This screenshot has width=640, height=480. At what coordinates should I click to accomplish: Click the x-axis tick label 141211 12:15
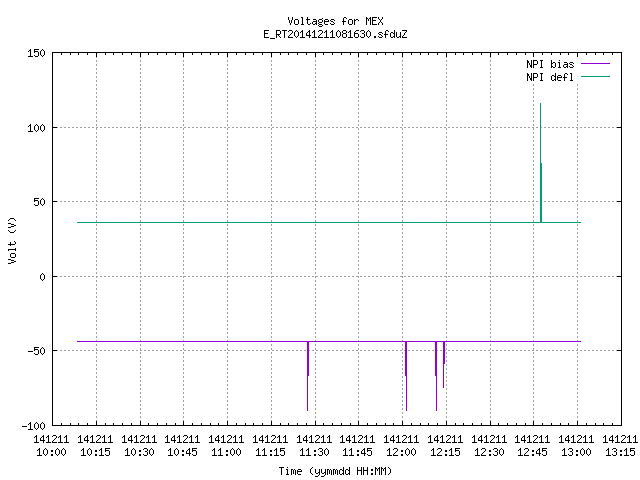click(x=445, y=446)
